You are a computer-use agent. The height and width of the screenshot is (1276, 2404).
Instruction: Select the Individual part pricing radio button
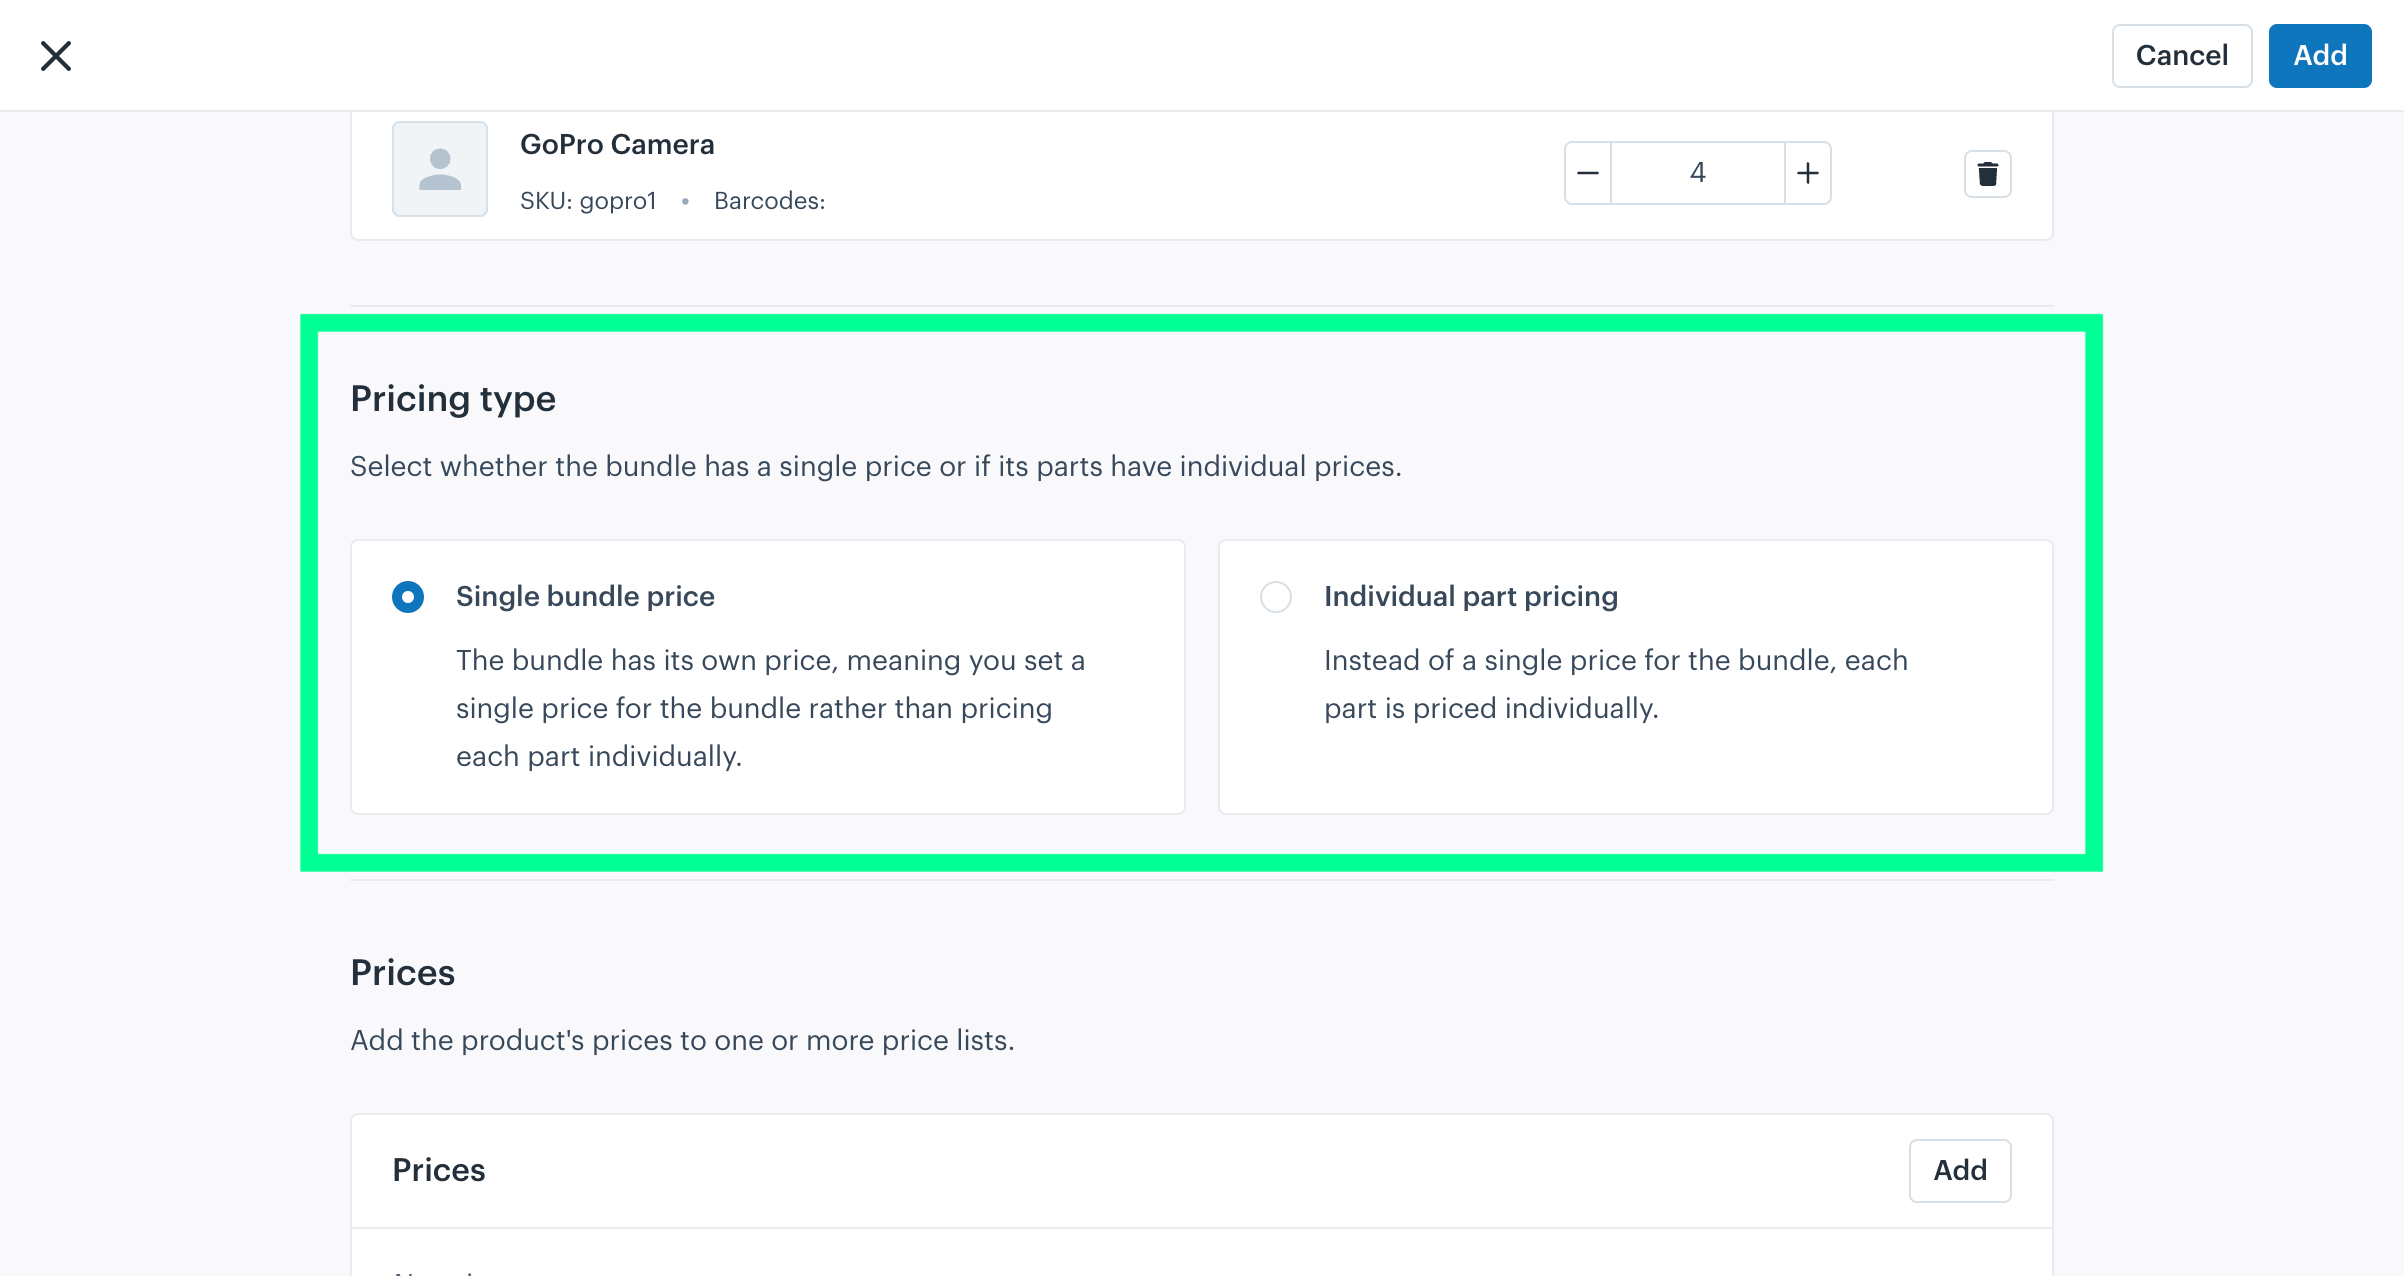click(1276, 597)
